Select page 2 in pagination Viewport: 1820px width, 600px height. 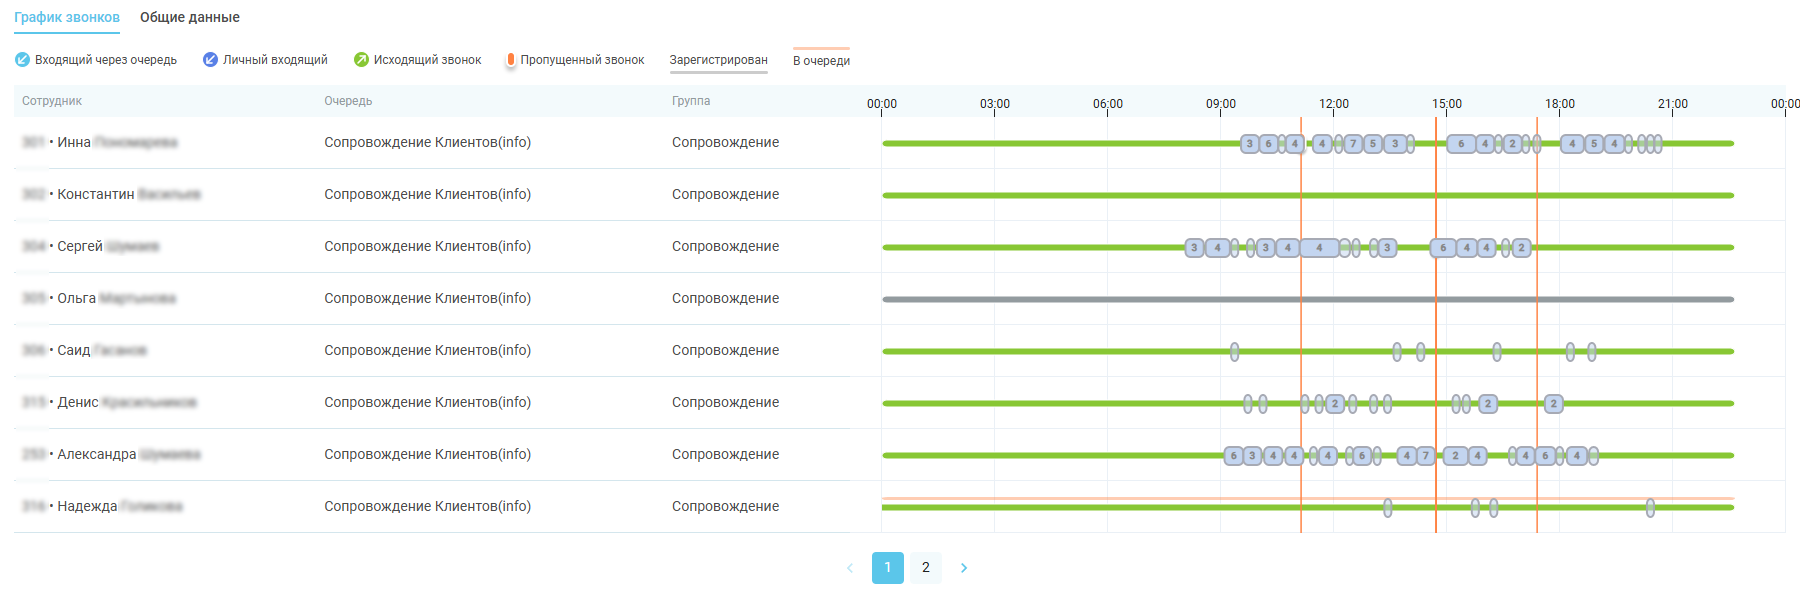click(926, 568)
